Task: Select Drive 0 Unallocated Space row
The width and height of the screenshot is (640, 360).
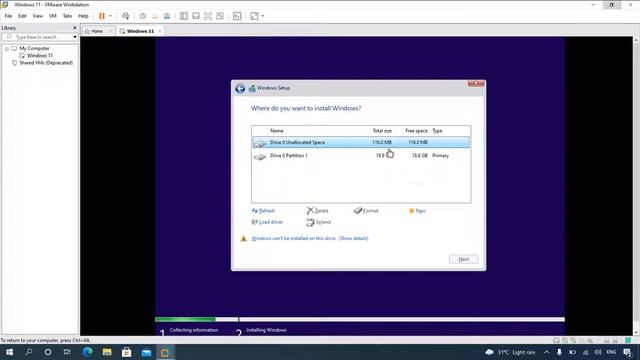Action: pos(361,142)
